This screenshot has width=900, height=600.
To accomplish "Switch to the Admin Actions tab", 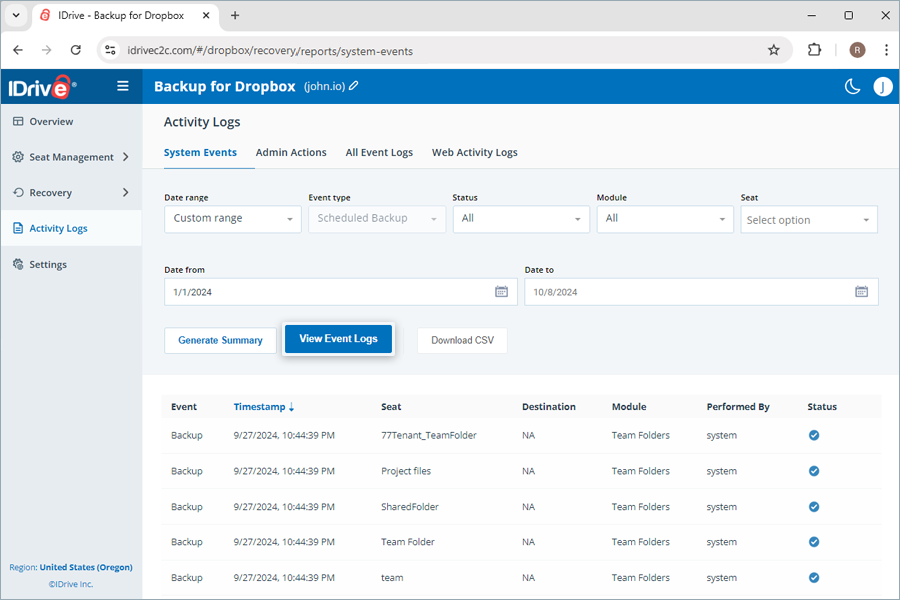I will (291, 152).
